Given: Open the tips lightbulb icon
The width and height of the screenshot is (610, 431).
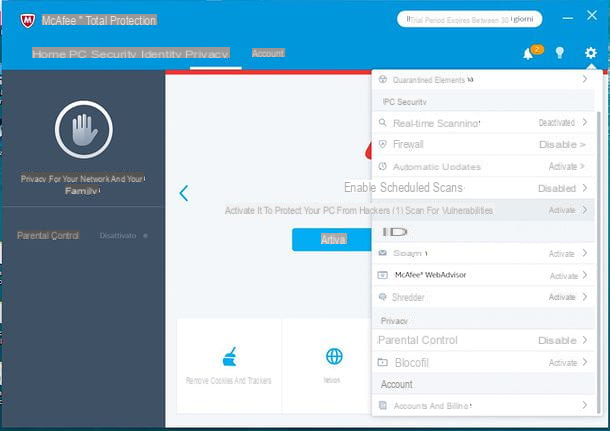Looking at the screenshot, I should (x=559, y=53).
